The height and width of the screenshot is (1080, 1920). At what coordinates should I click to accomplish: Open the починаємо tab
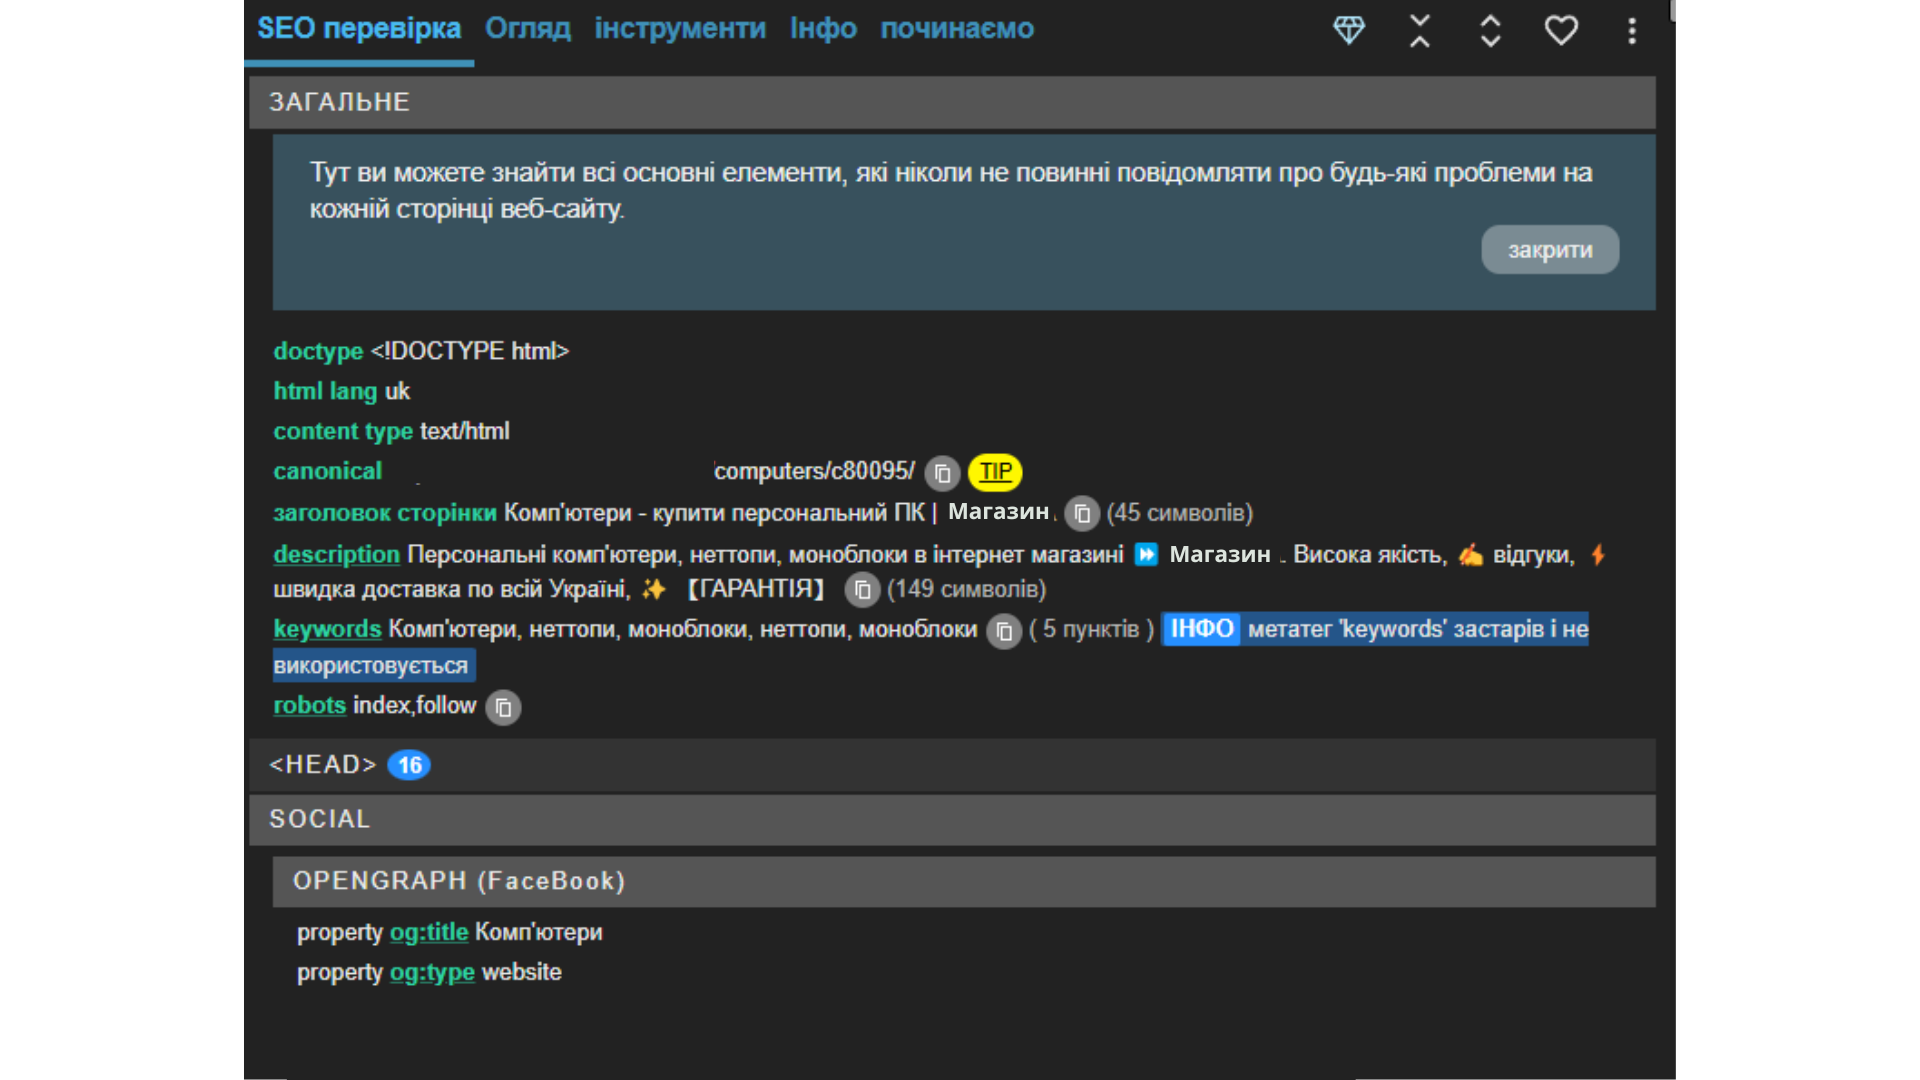(x=957, y=29)
